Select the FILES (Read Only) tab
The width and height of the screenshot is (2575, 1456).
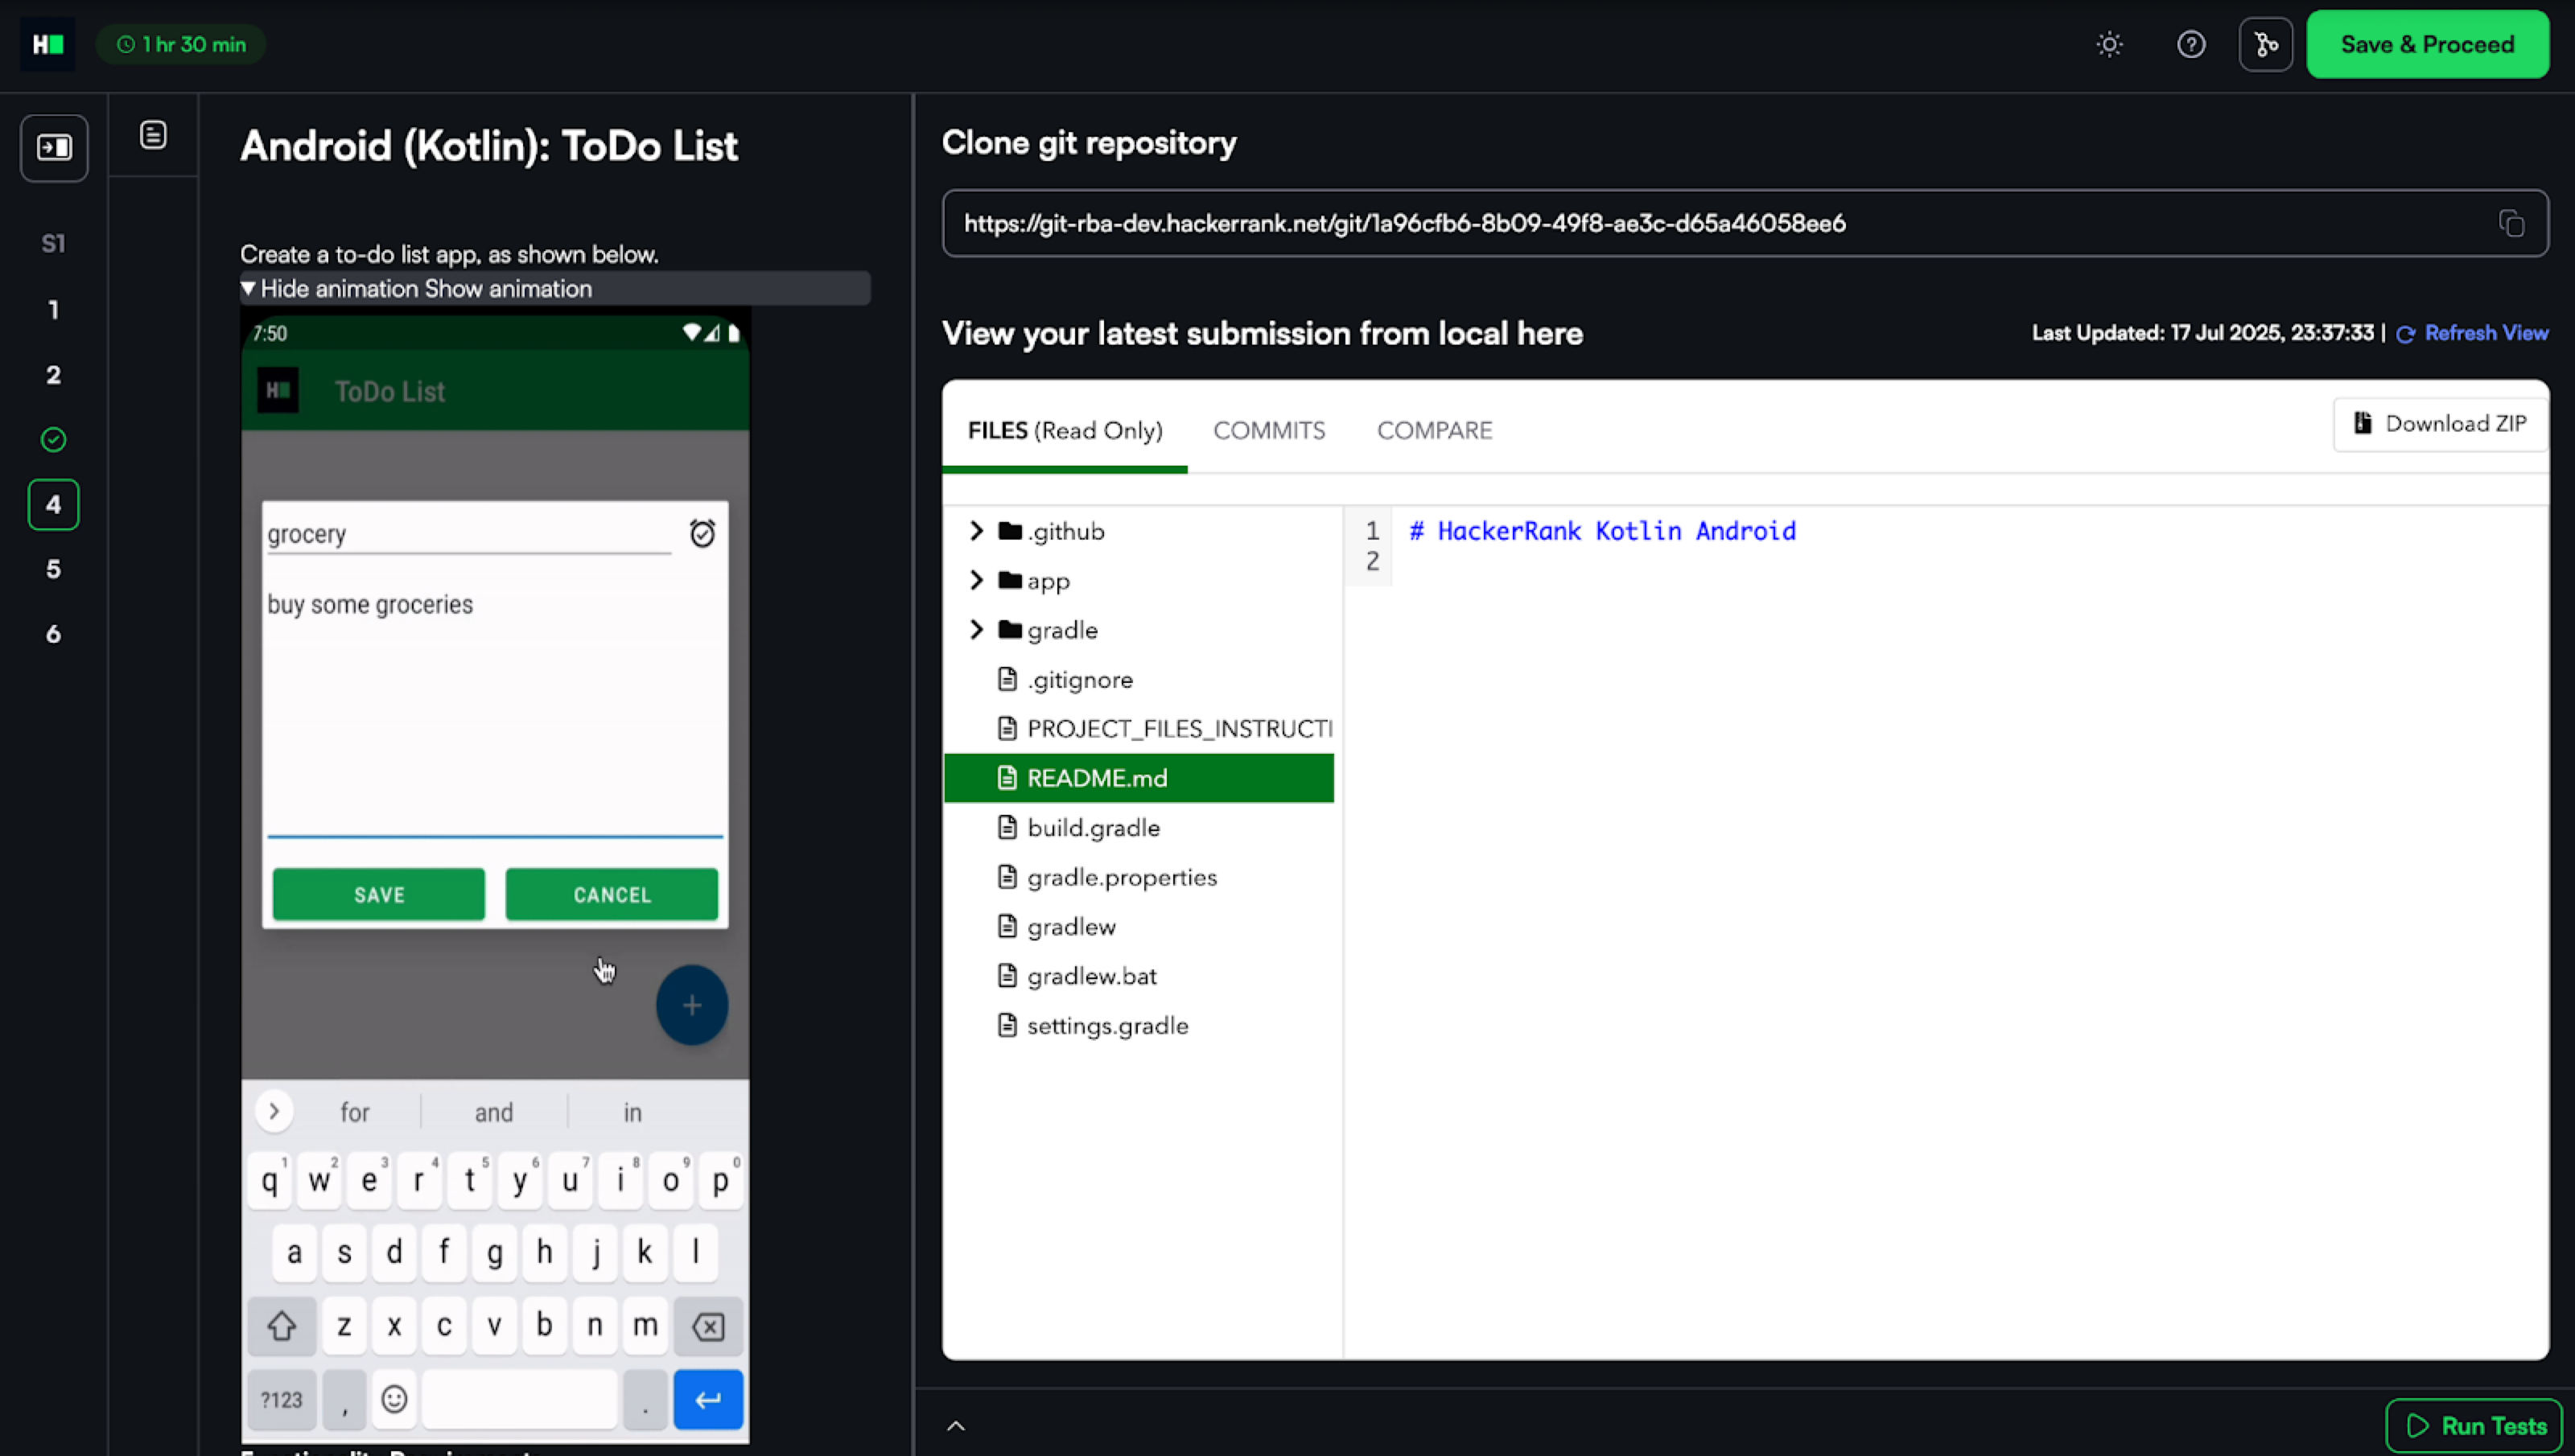1065,430
